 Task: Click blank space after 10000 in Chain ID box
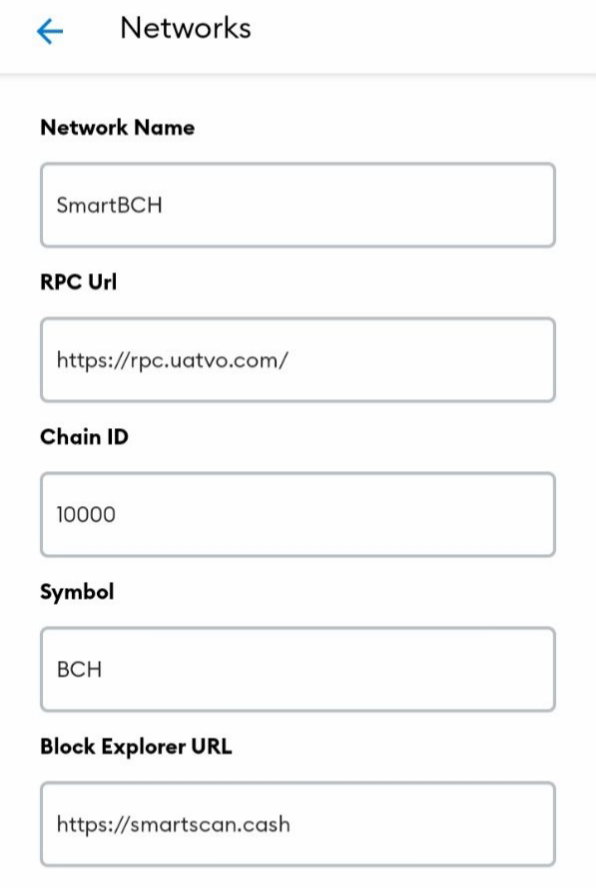[334, 514]
